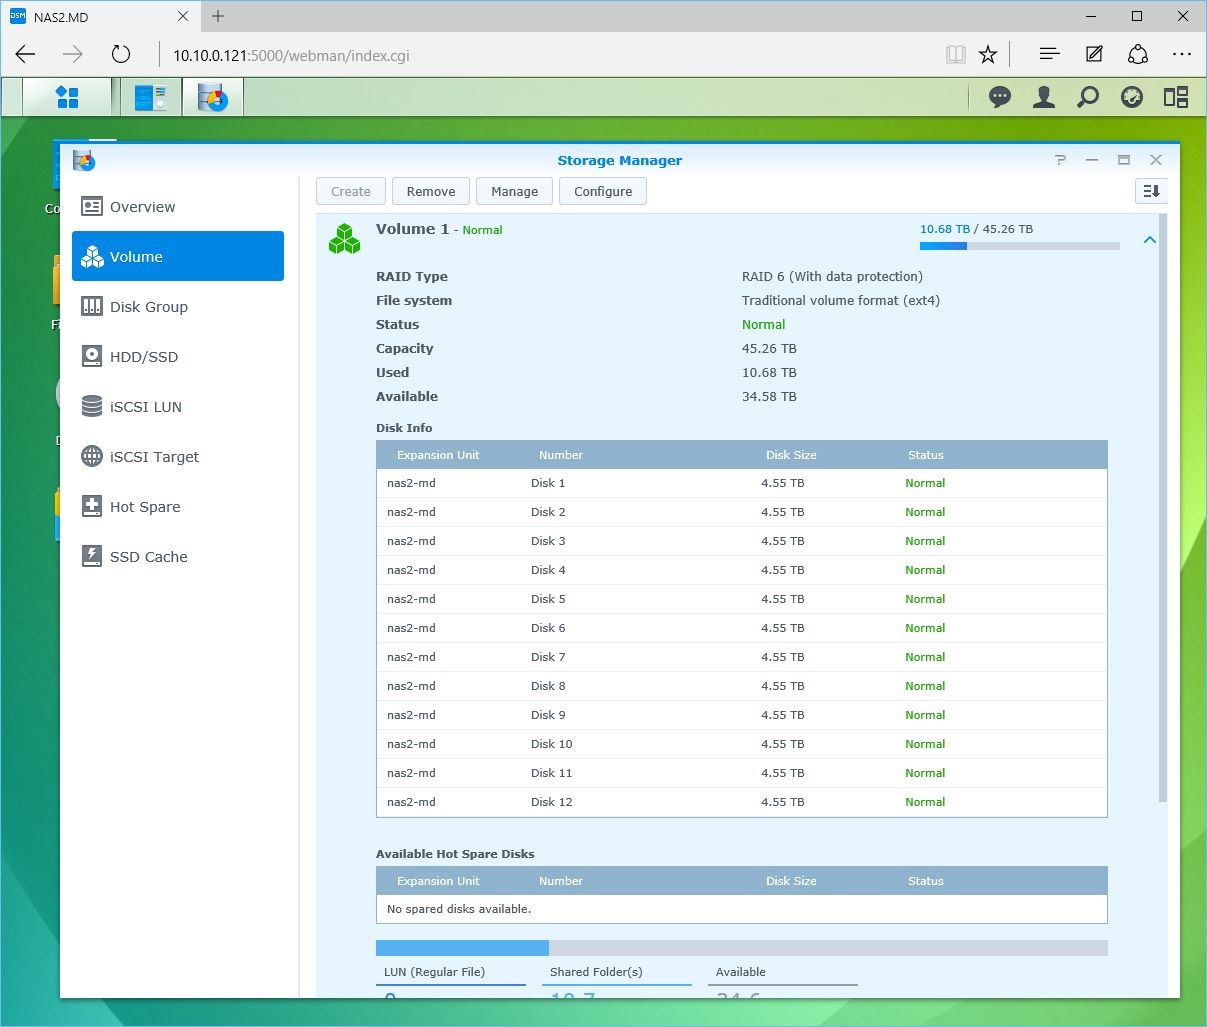Open the DSM Main Menu grid icon

click(x=67, y=97)
